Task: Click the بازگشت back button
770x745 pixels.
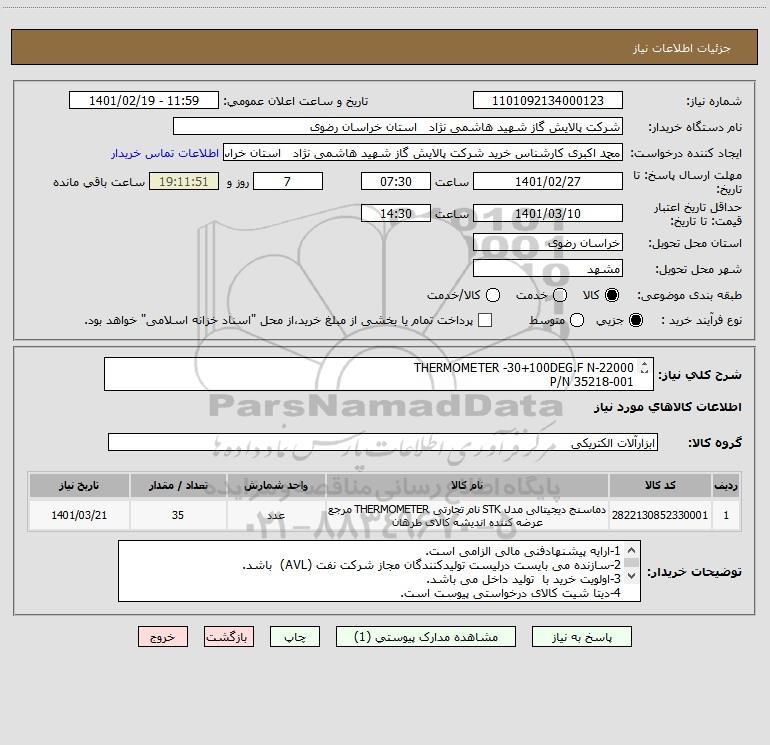Action: (x=229, y=637)
